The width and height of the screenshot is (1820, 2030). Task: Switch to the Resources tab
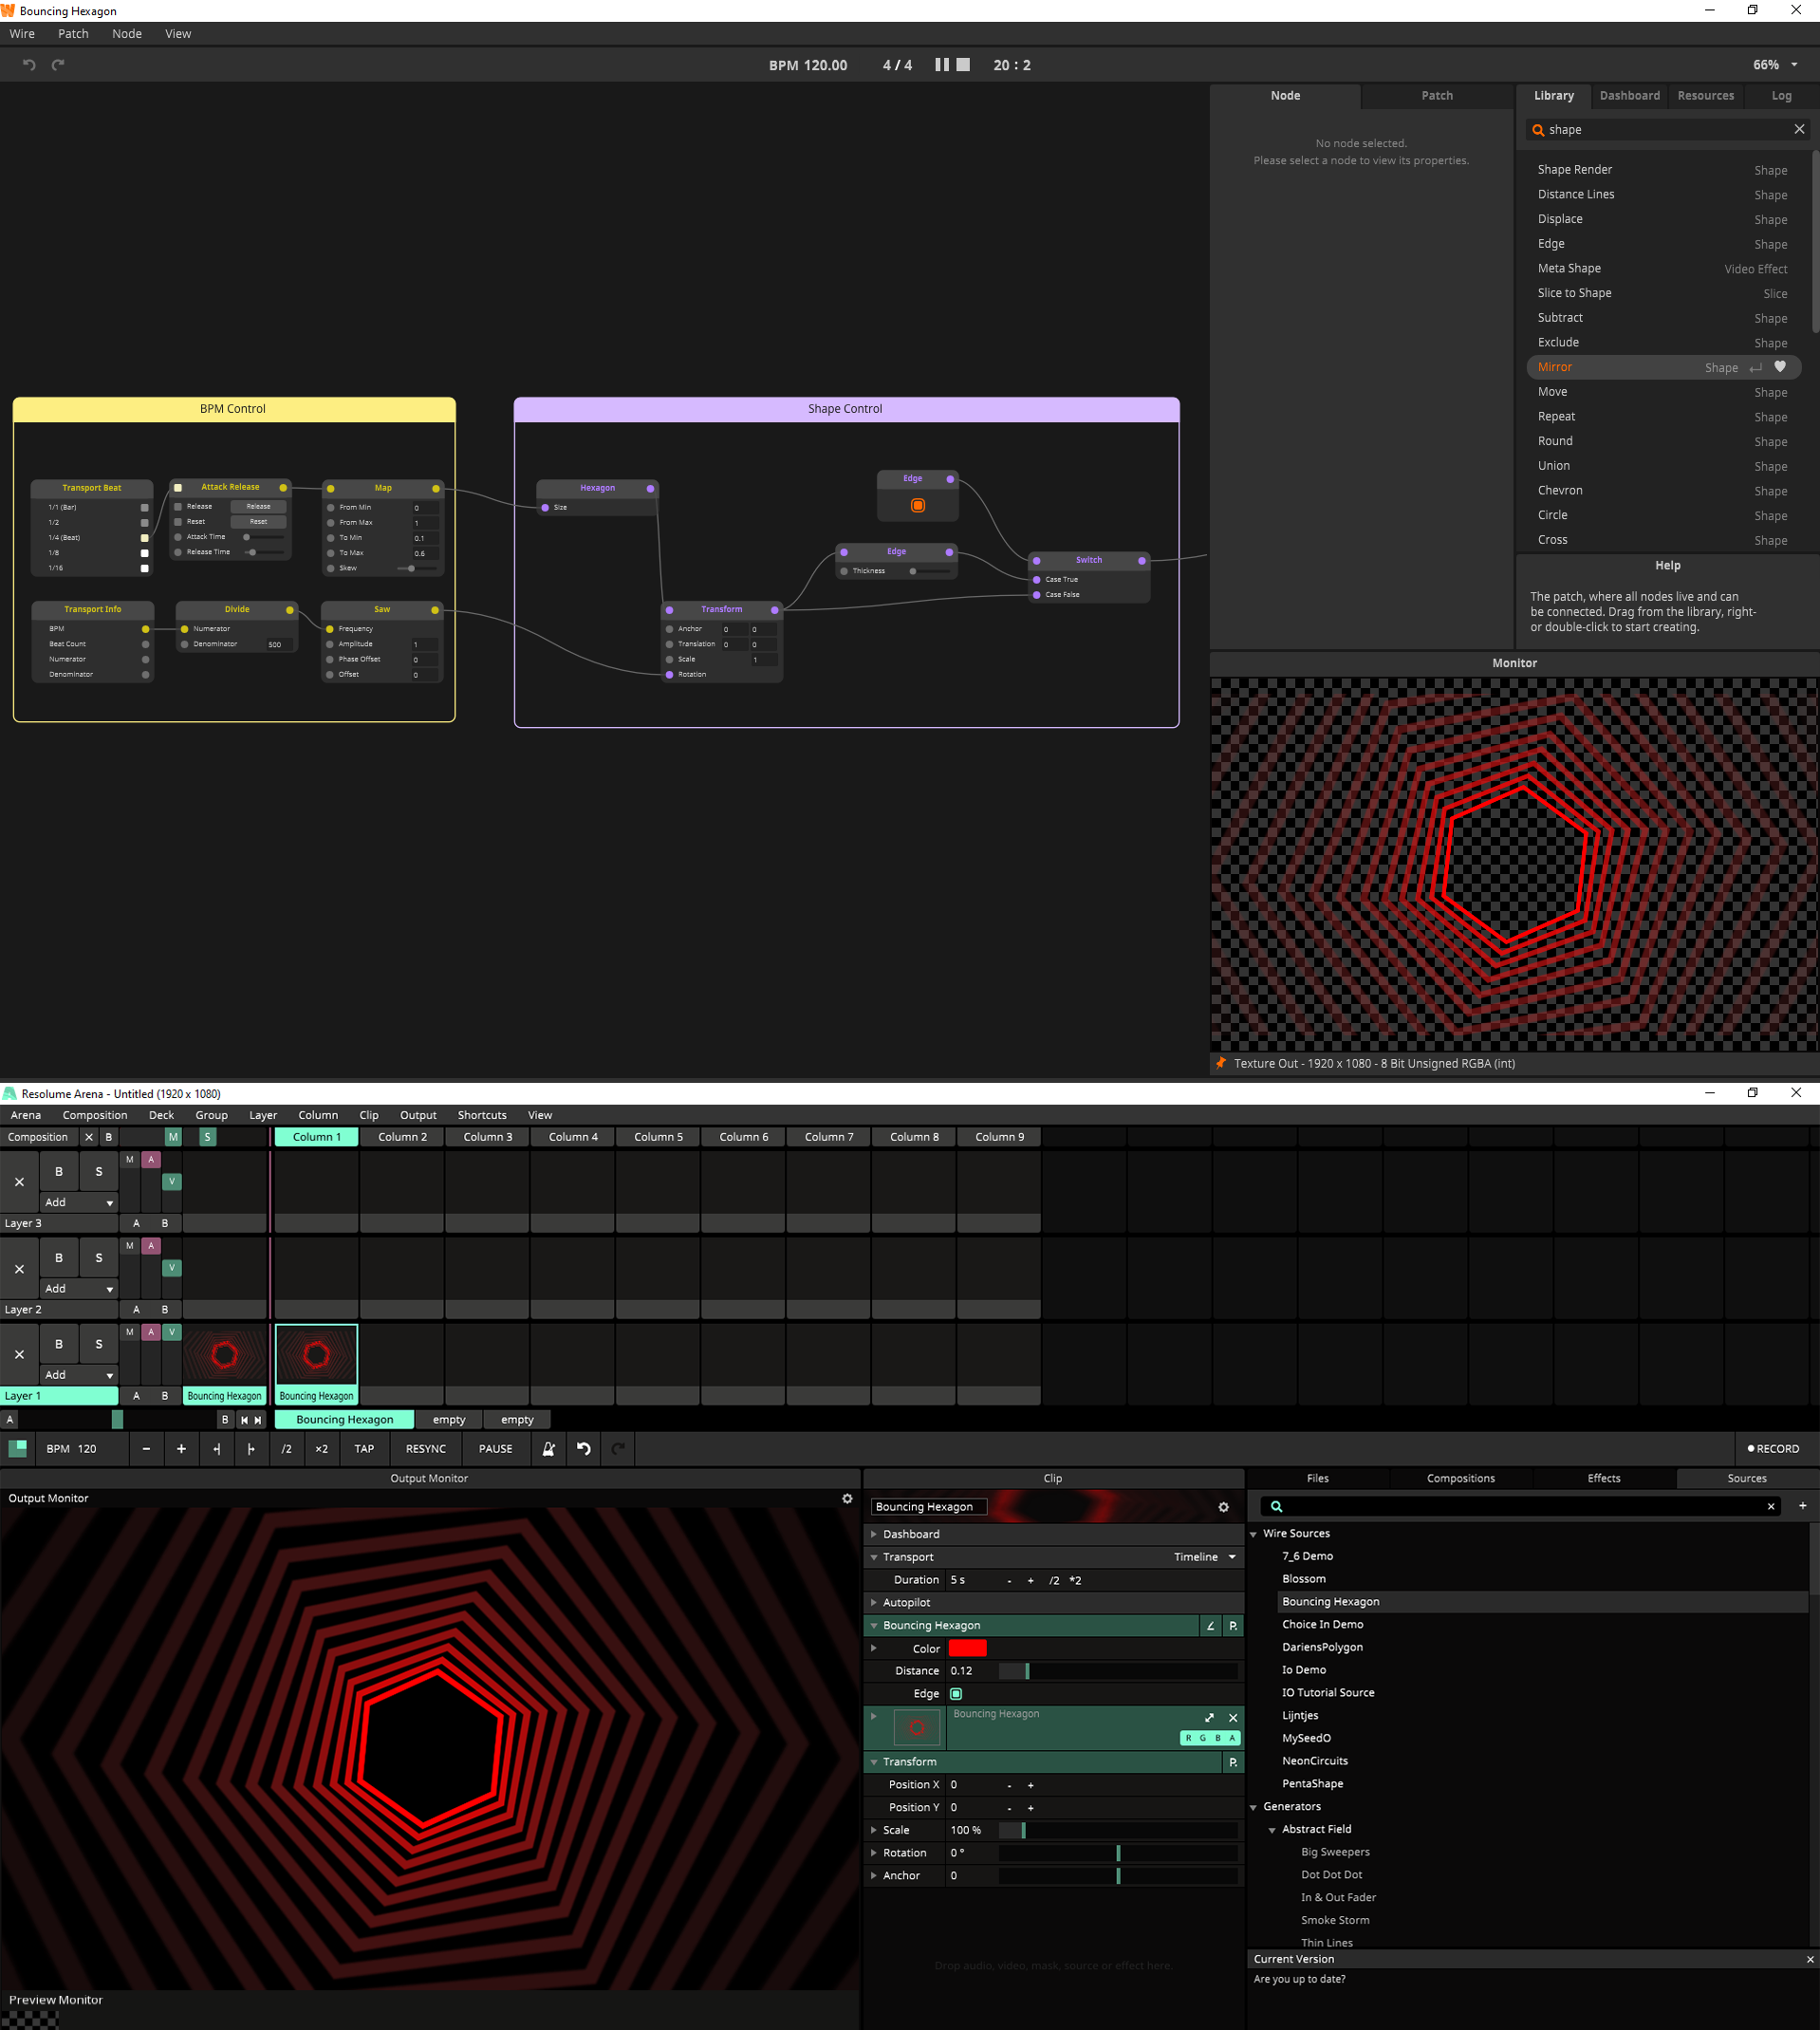1706,96
